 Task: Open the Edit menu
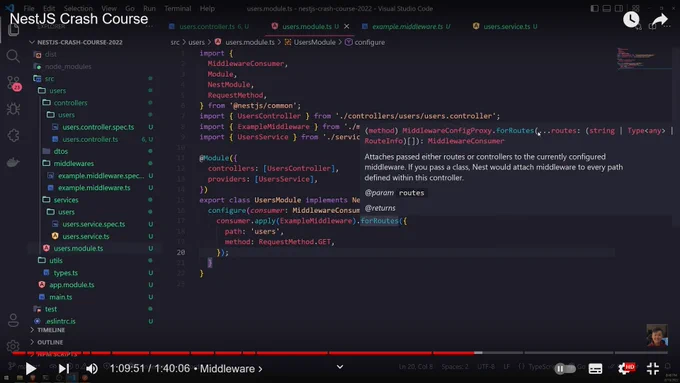49,8
